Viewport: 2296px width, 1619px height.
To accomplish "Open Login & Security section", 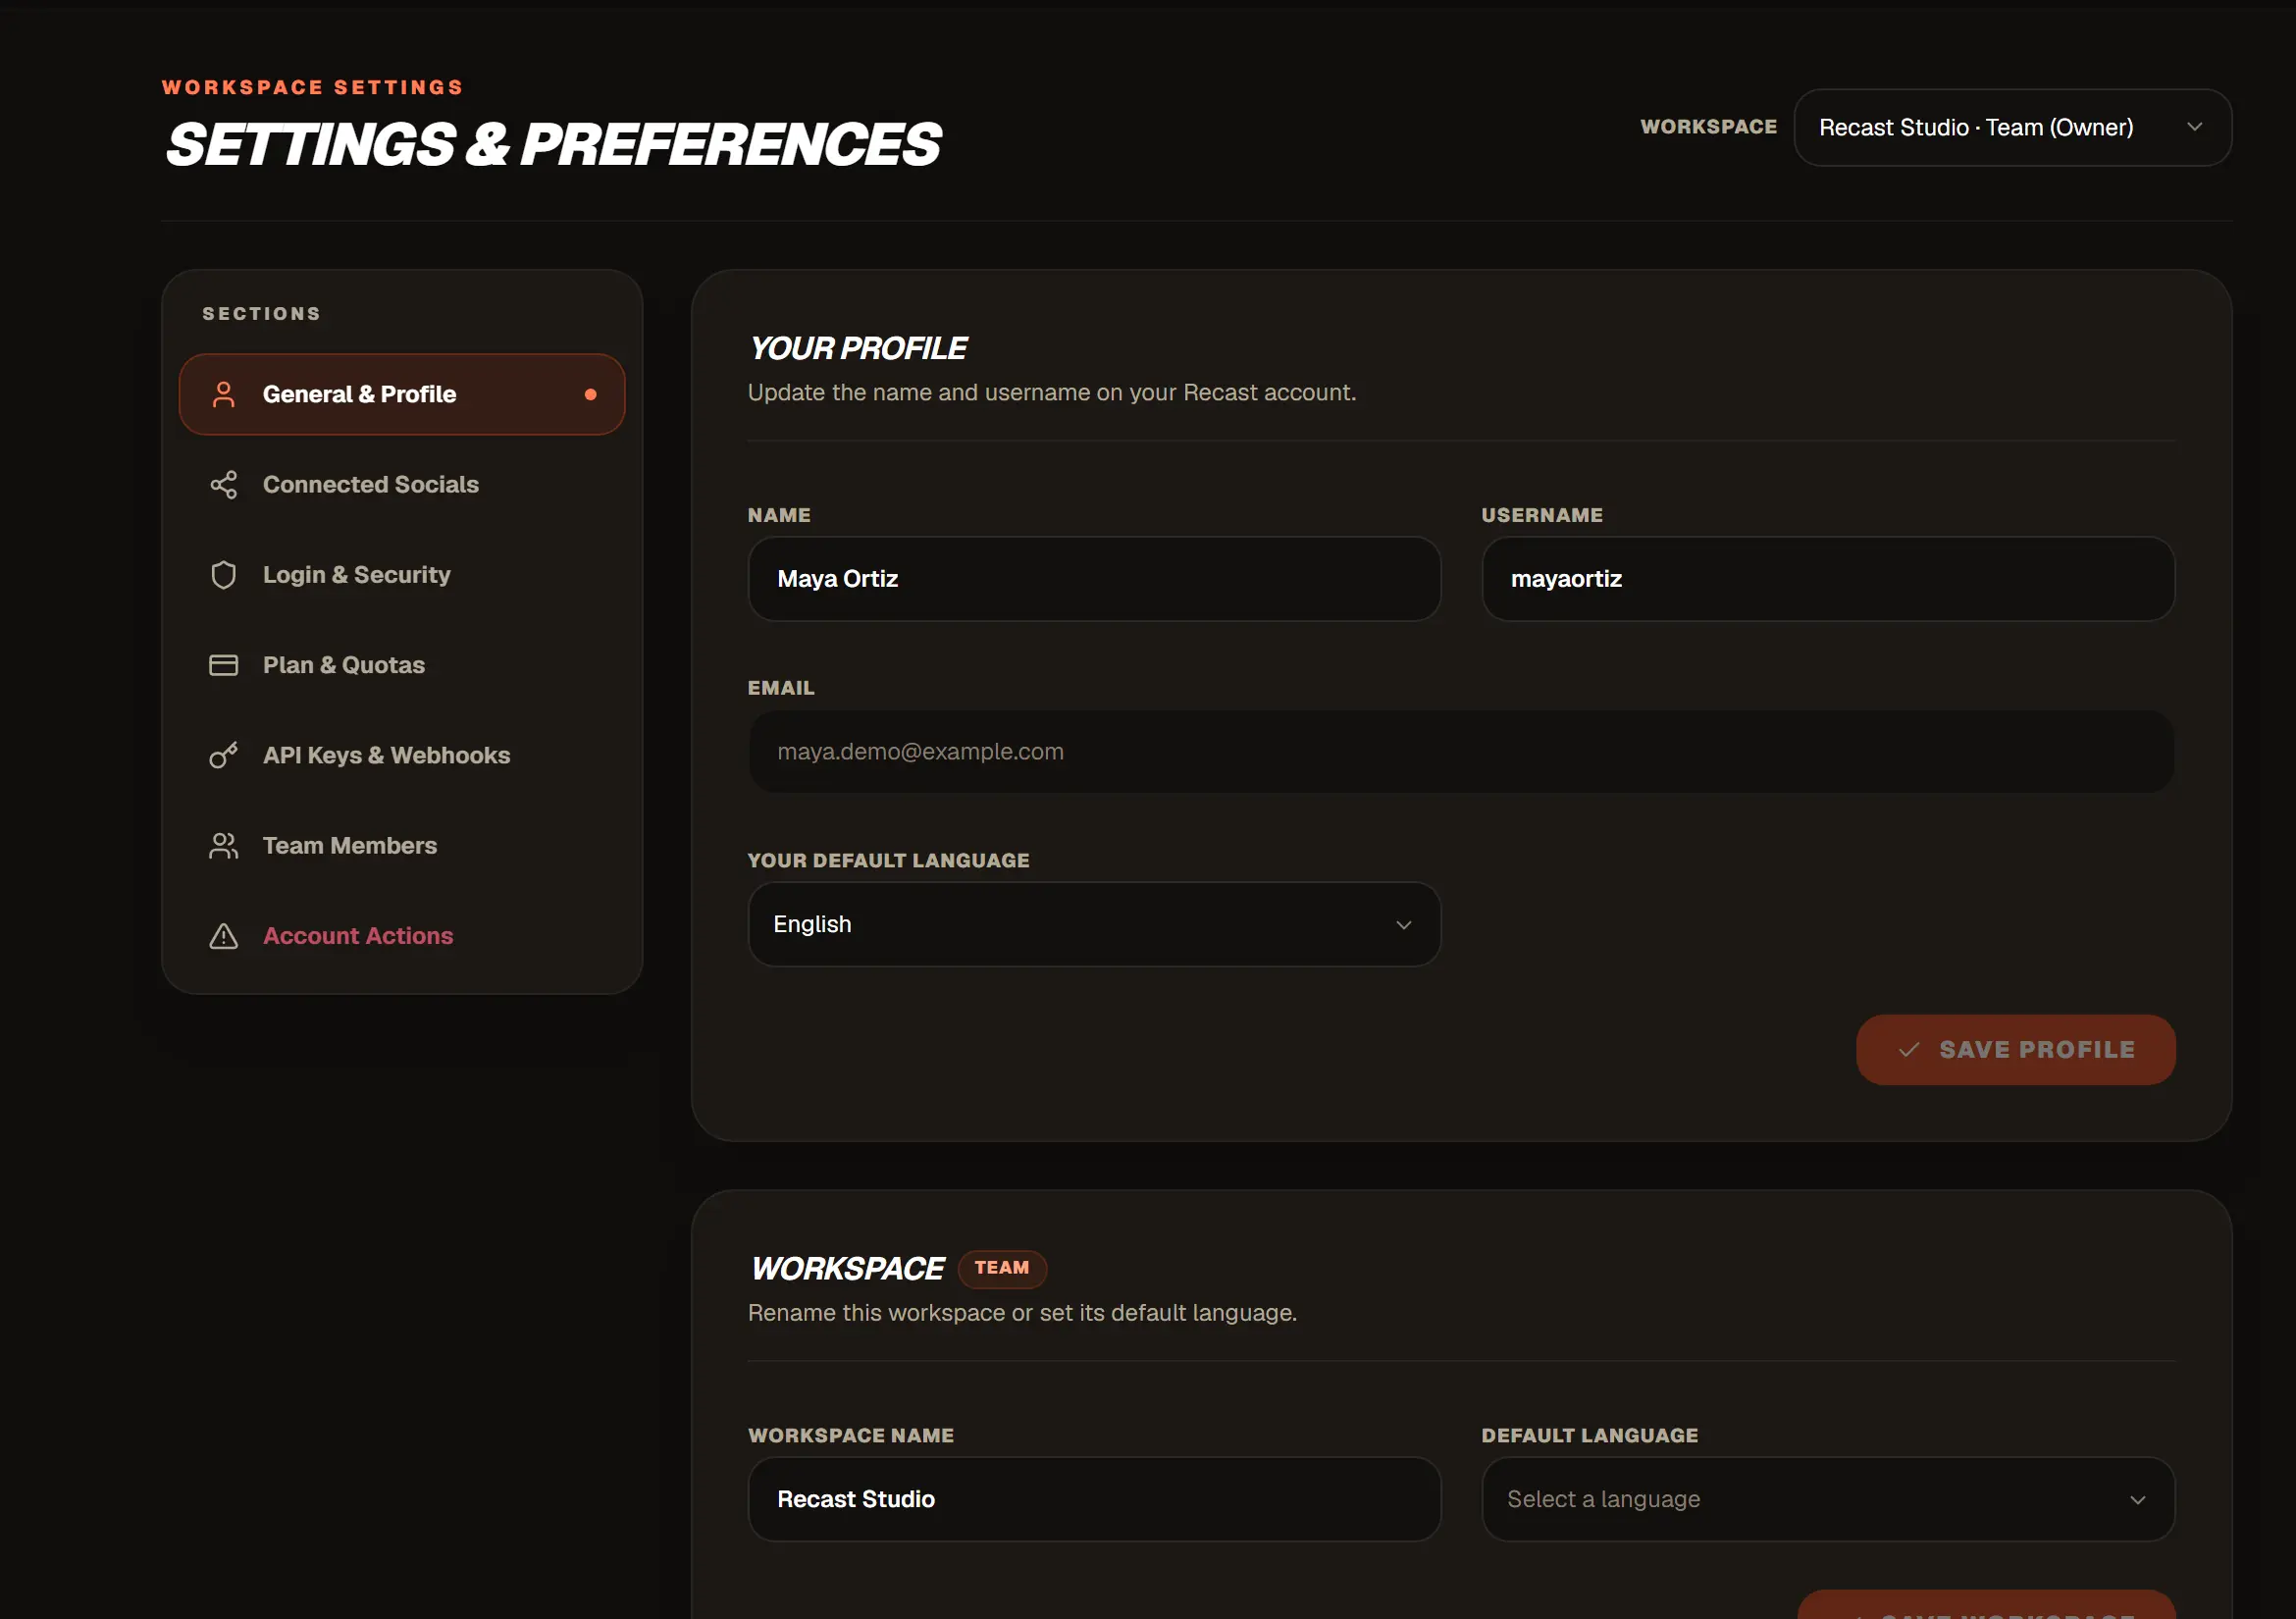I will click(x=402, y=575).
